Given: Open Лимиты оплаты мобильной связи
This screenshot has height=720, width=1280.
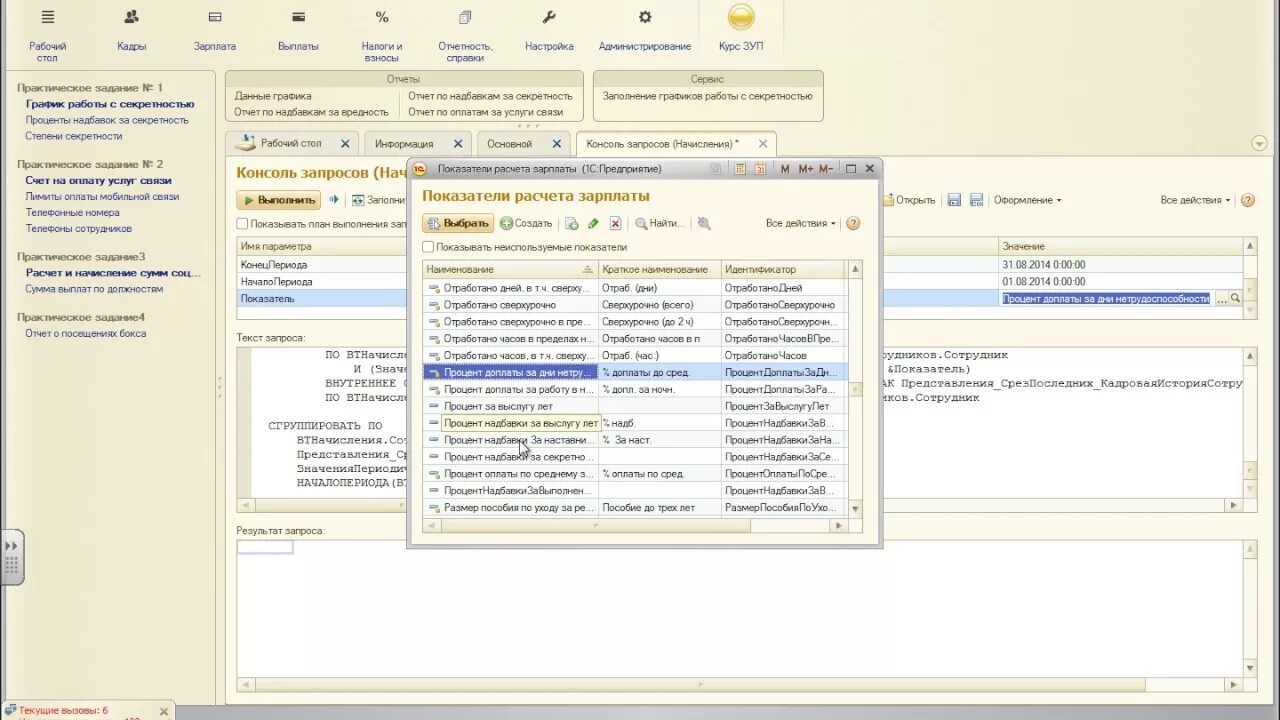Looking at the screenshot, I should (102, 197).
